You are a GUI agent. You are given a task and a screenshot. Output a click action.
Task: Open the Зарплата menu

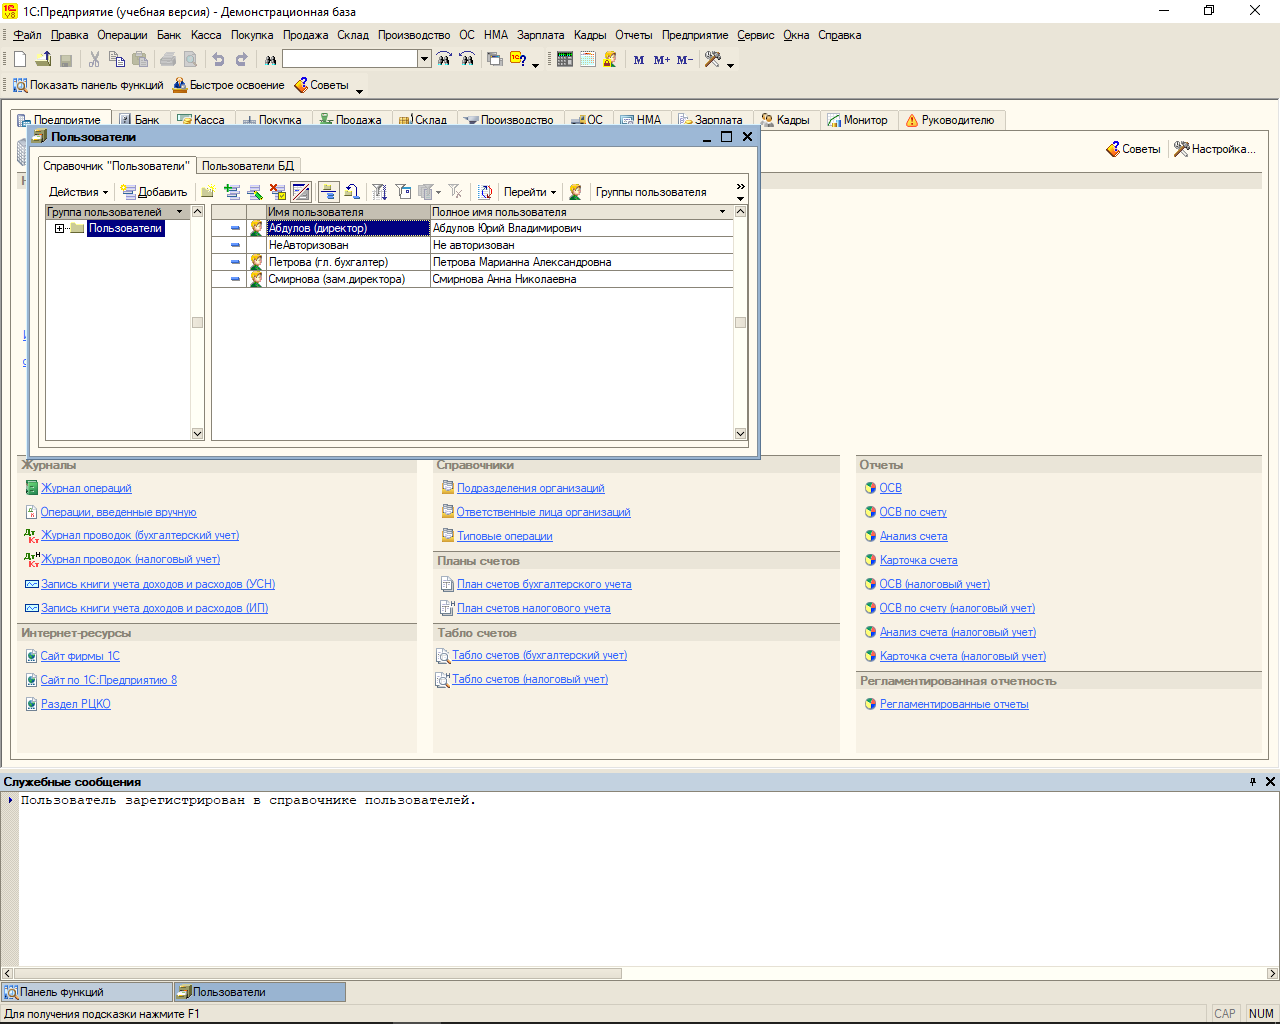pos(540,35)
